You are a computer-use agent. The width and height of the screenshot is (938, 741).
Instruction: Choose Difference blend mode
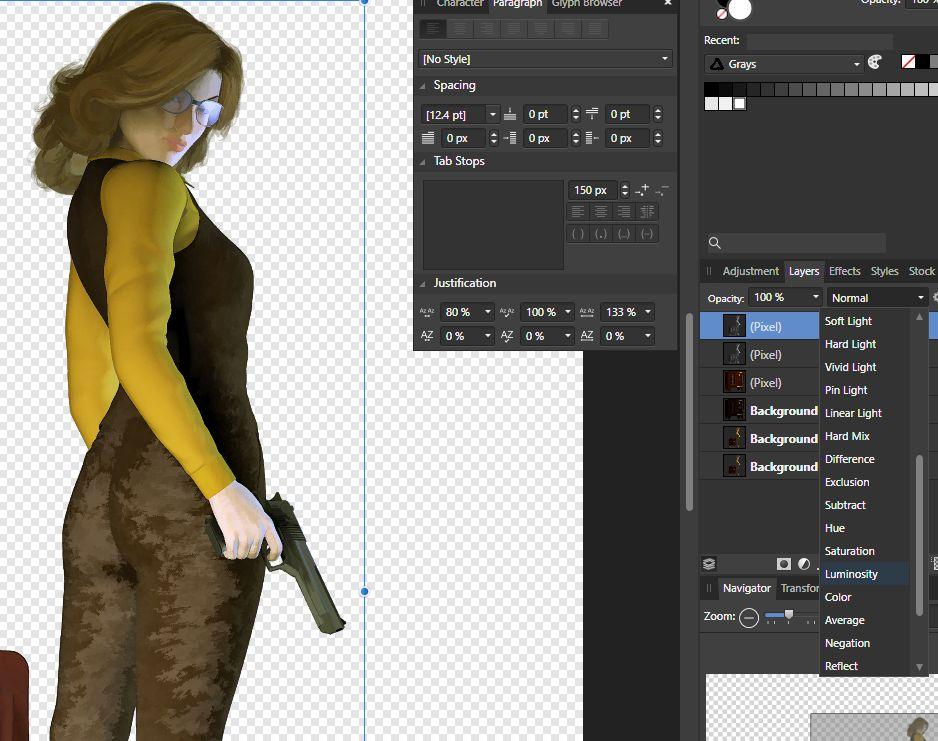point(849,459)
